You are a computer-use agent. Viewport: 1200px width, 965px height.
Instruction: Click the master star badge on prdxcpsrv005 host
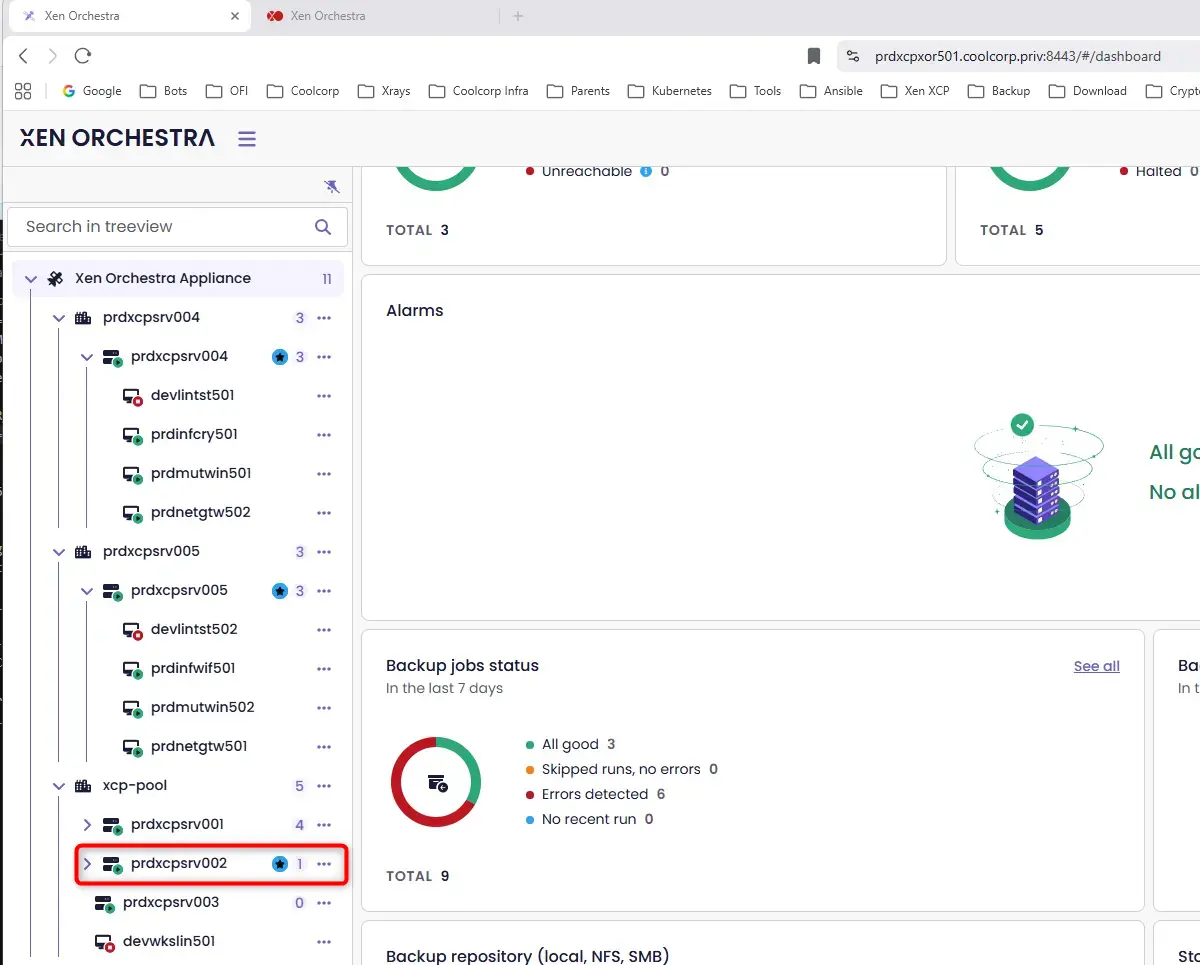click(280, 591)
